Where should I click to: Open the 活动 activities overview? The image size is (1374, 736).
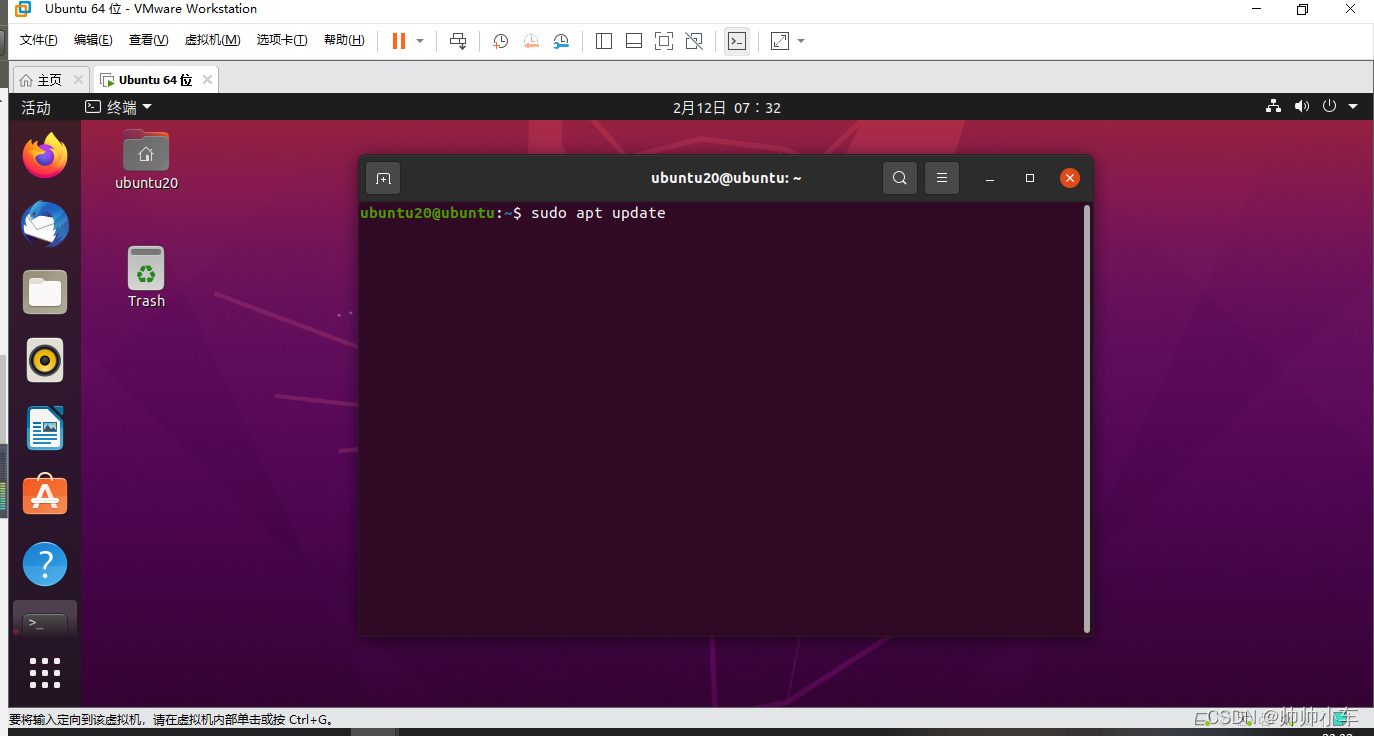click(36, 107)
